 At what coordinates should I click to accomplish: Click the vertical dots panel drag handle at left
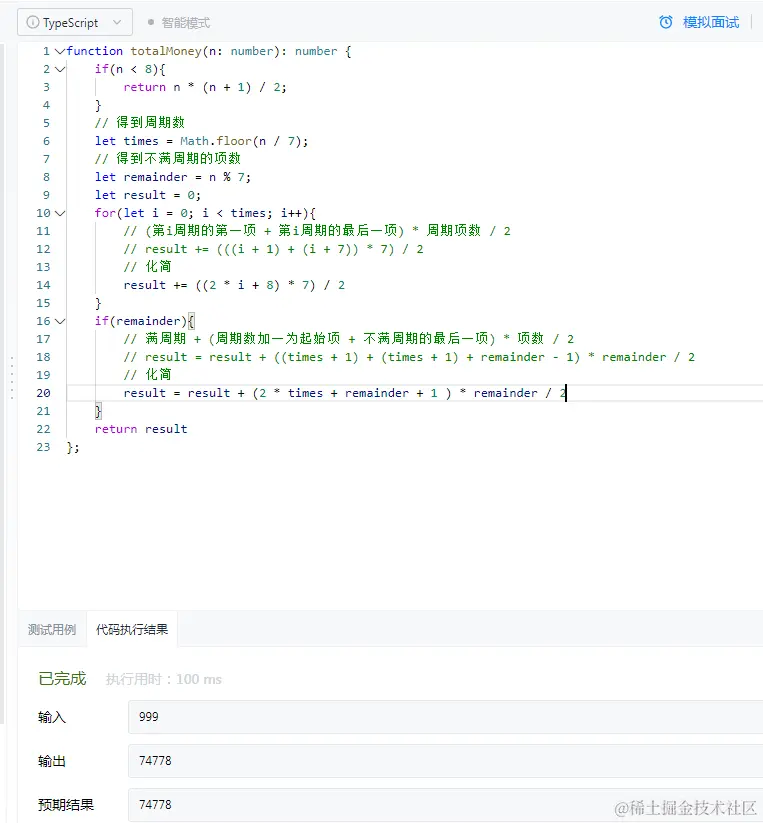tap(12, 378)
